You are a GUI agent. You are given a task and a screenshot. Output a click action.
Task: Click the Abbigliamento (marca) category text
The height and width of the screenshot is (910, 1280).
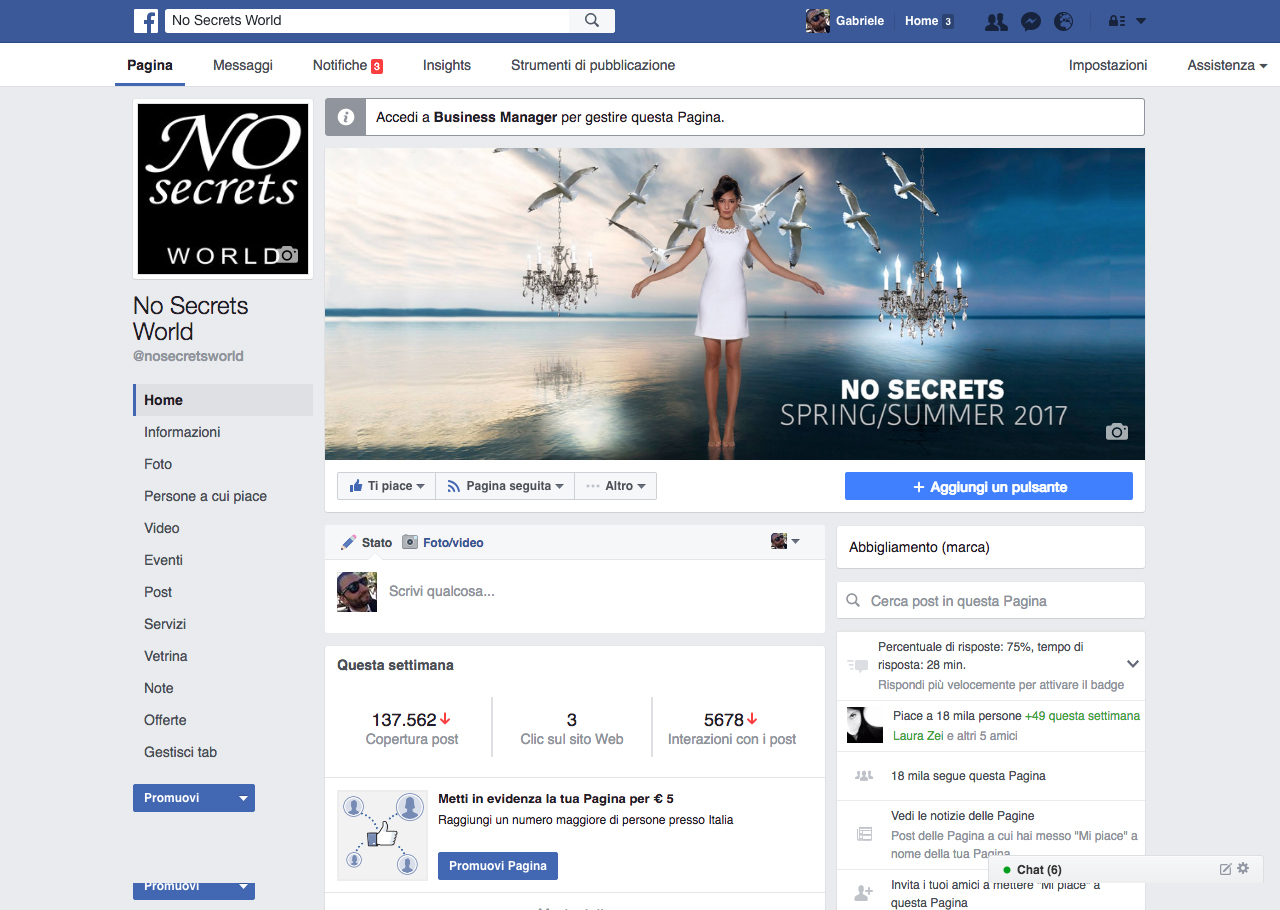point(919,547)
